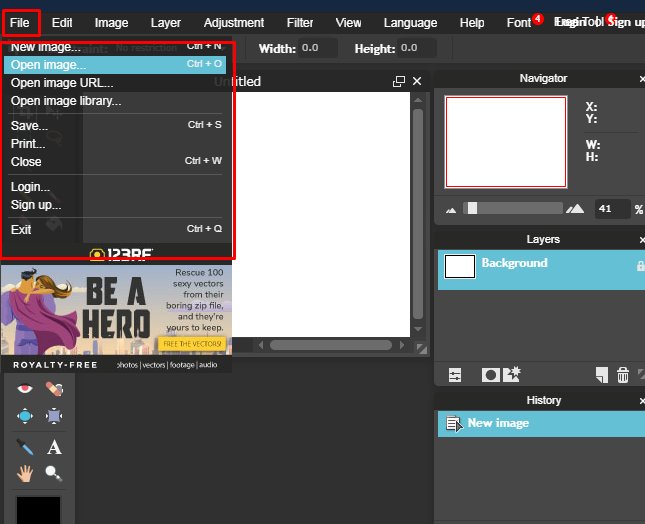The width and height of the screenshot is (645, 524).
Task: Click the History panel title
Action: click(x=544, y=400)
